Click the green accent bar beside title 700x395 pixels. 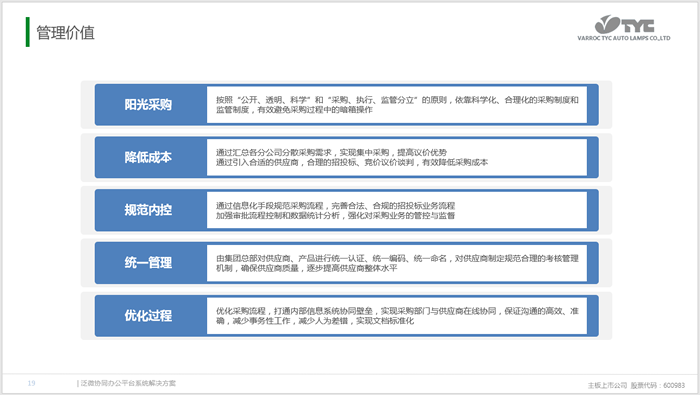point(28,32)
